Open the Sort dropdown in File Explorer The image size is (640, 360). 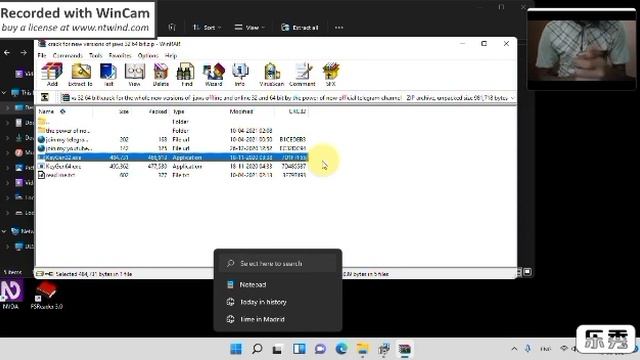coord(207,27)
